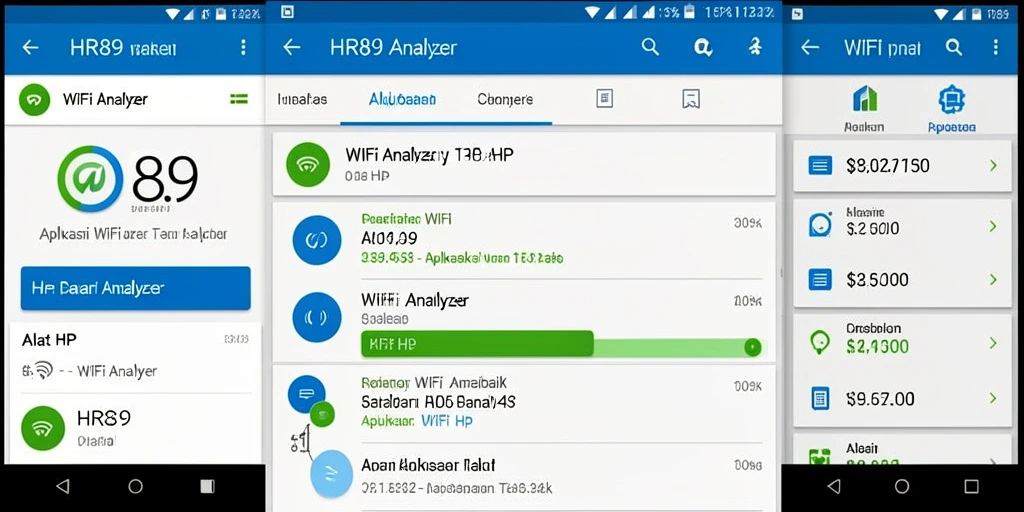Tap the rightmost icon in HR89 Analyzer toolbar
Viewport: 1024px width, 512px height.
755,46
